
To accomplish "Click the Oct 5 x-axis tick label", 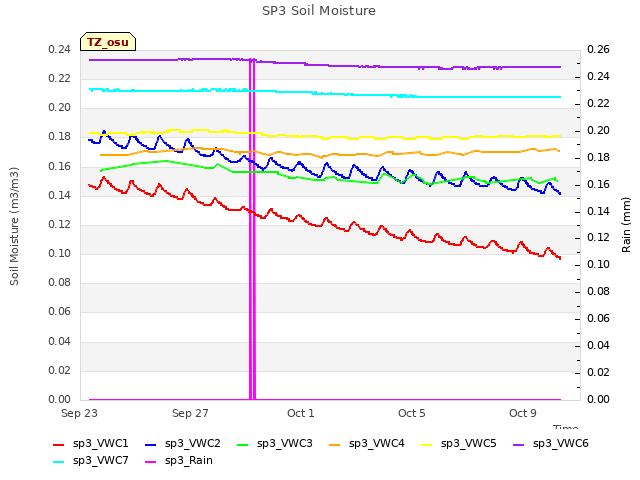I will point(412,413).
